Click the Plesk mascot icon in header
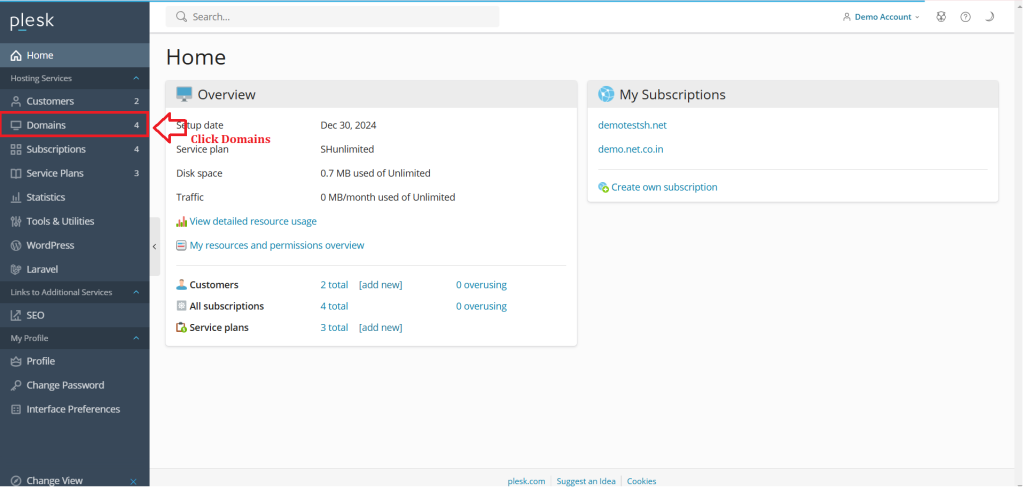Viewport: 1024px width, 490px height. pyautogui.click(x=941, y=17)
